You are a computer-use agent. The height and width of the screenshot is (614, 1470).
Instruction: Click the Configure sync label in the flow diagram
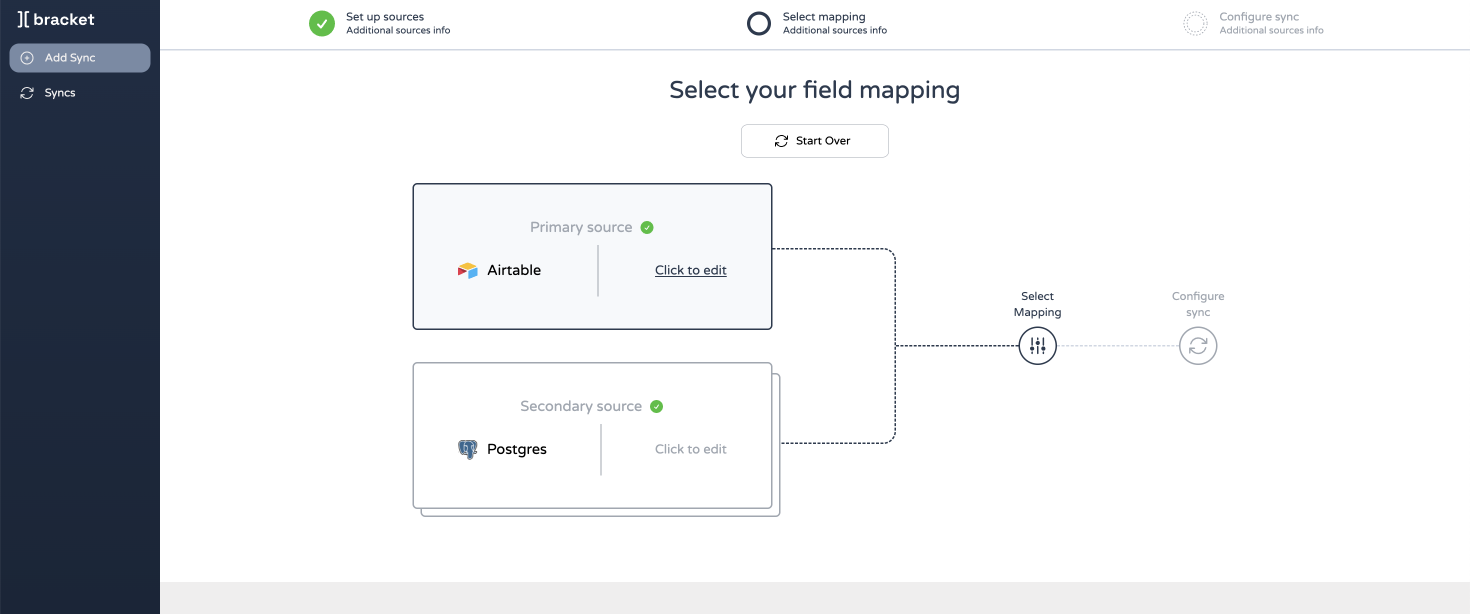click(x=1198, y=304)
